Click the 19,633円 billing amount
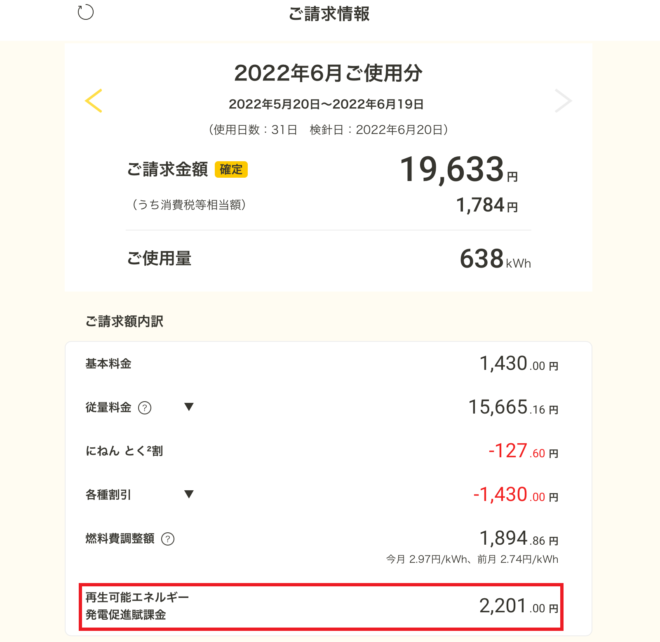Screen dimensions: 660x642 coord(458,170)
